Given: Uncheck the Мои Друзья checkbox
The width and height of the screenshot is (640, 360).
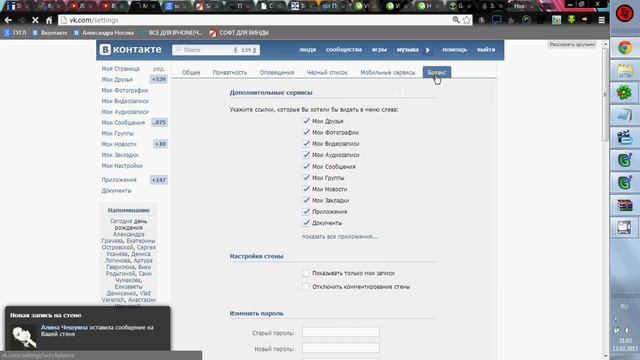Looking at the screenshot, I should 306,121.
